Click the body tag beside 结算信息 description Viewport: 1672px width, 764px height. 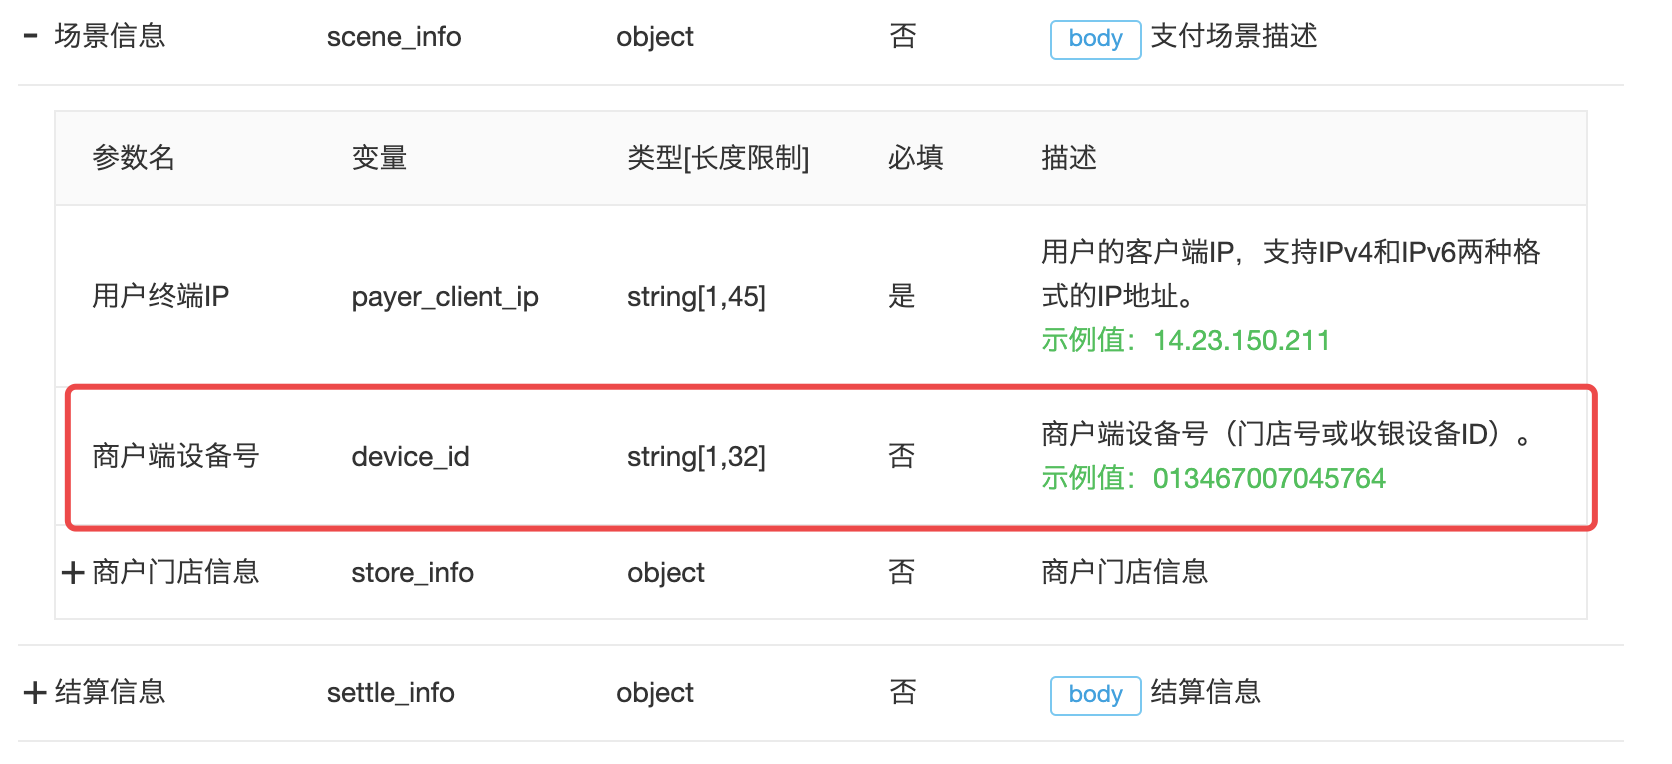coord(1095,695)
